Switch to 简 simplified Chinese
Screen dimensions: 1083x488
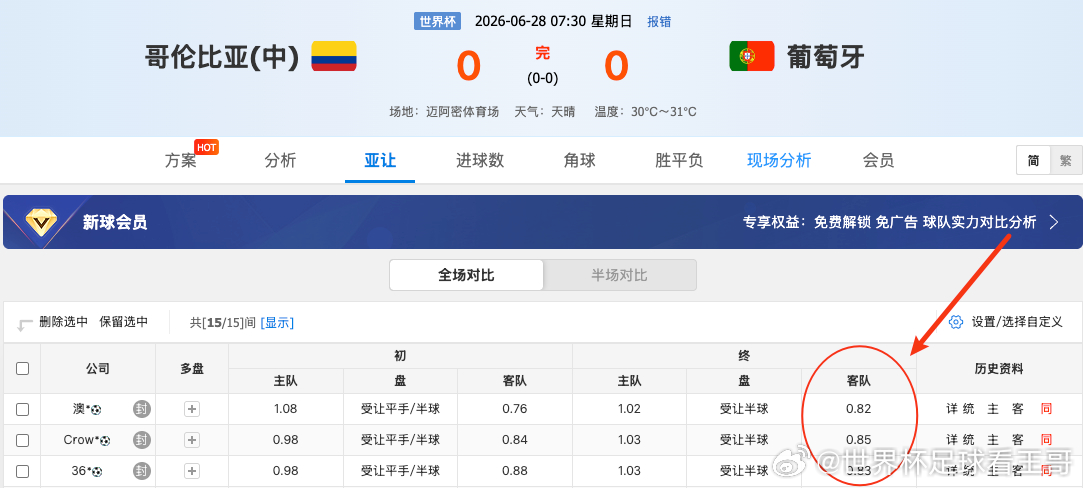pos(1033,161)
